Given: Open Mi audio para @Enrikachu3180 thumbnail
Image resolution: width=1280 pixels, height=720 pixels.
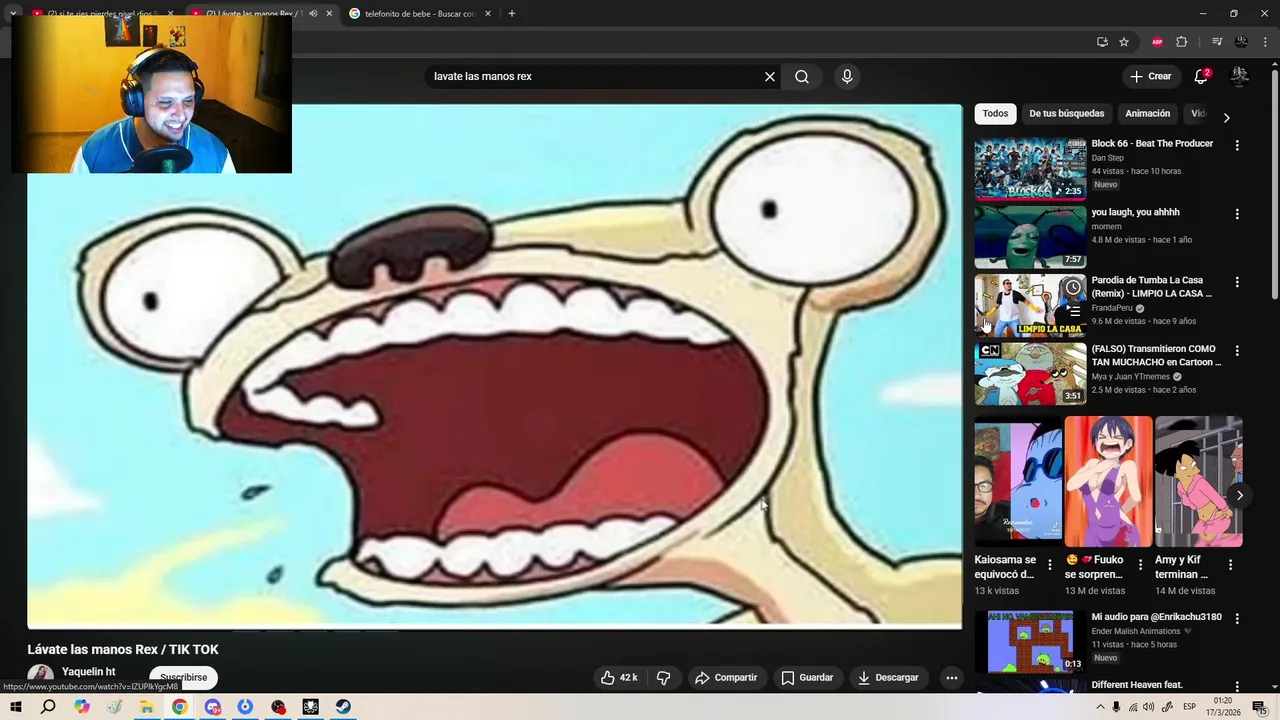Looking at the screenshot, I should point(1030,642).
